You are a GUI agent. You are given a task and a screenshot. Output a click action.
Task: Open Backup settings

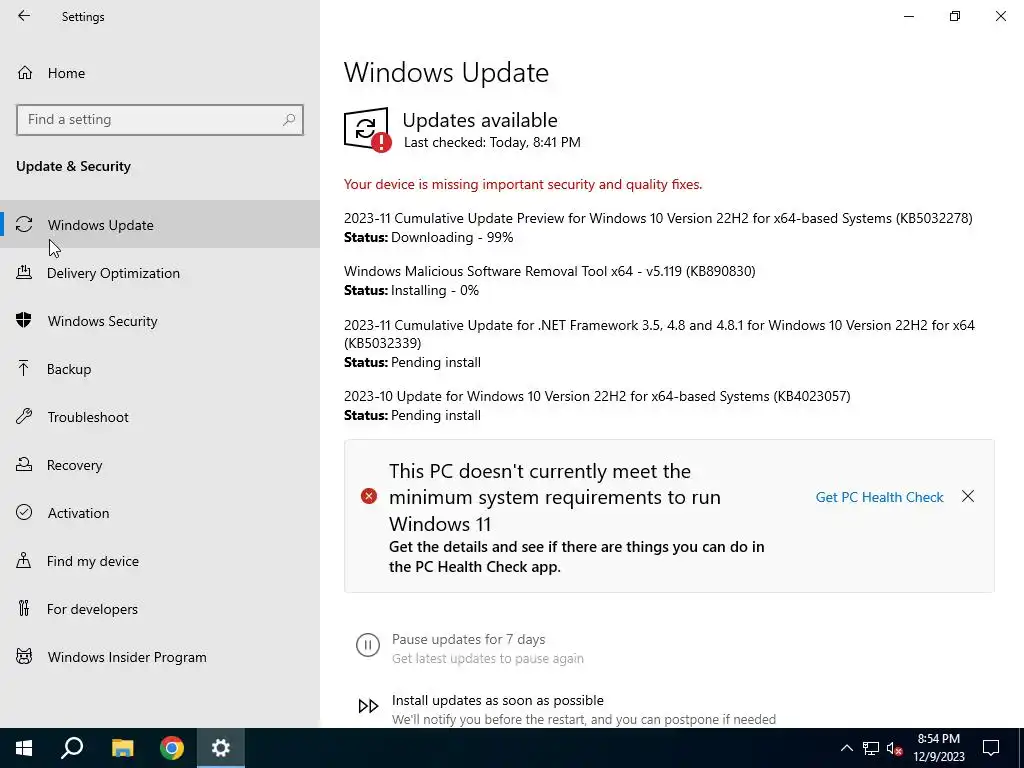[160, 369]
